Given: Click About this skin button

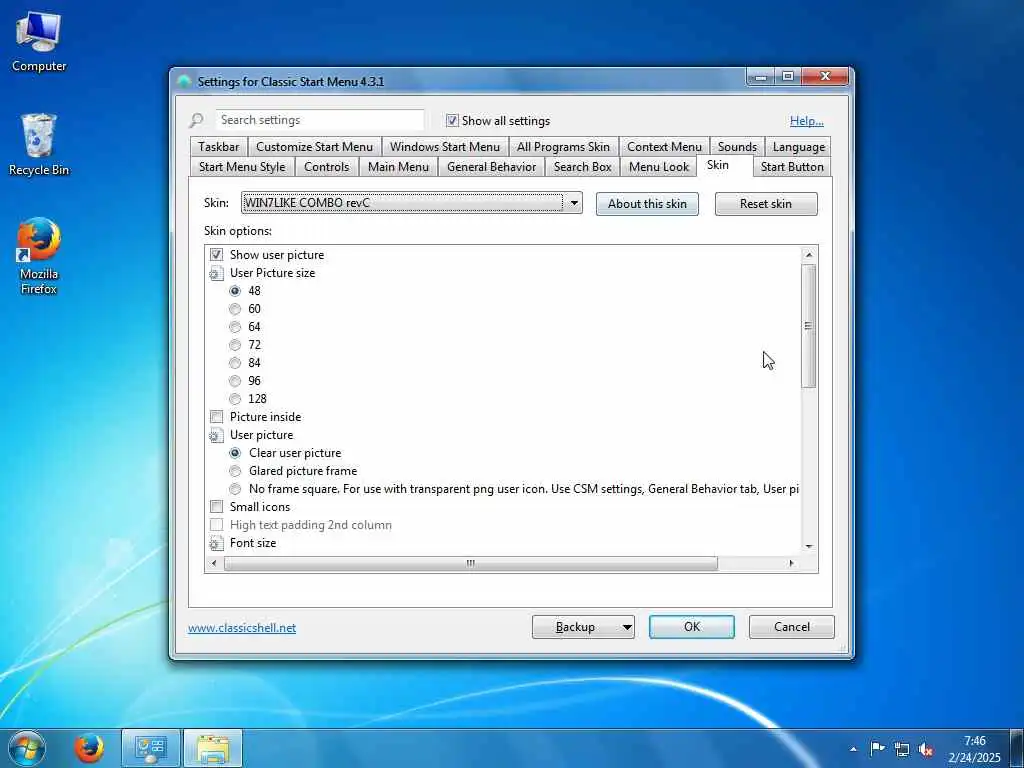Looking at the screenshot, I should click(647, 204).
